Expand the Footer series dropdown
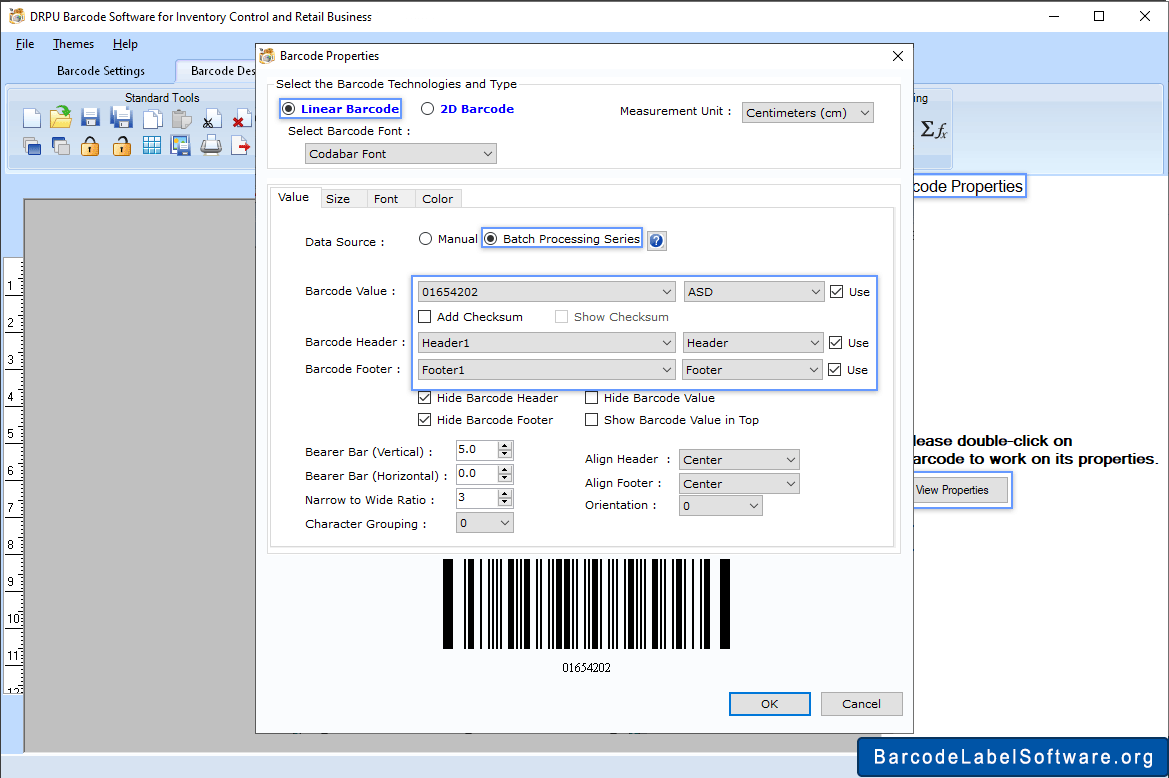 pos(753,370)
